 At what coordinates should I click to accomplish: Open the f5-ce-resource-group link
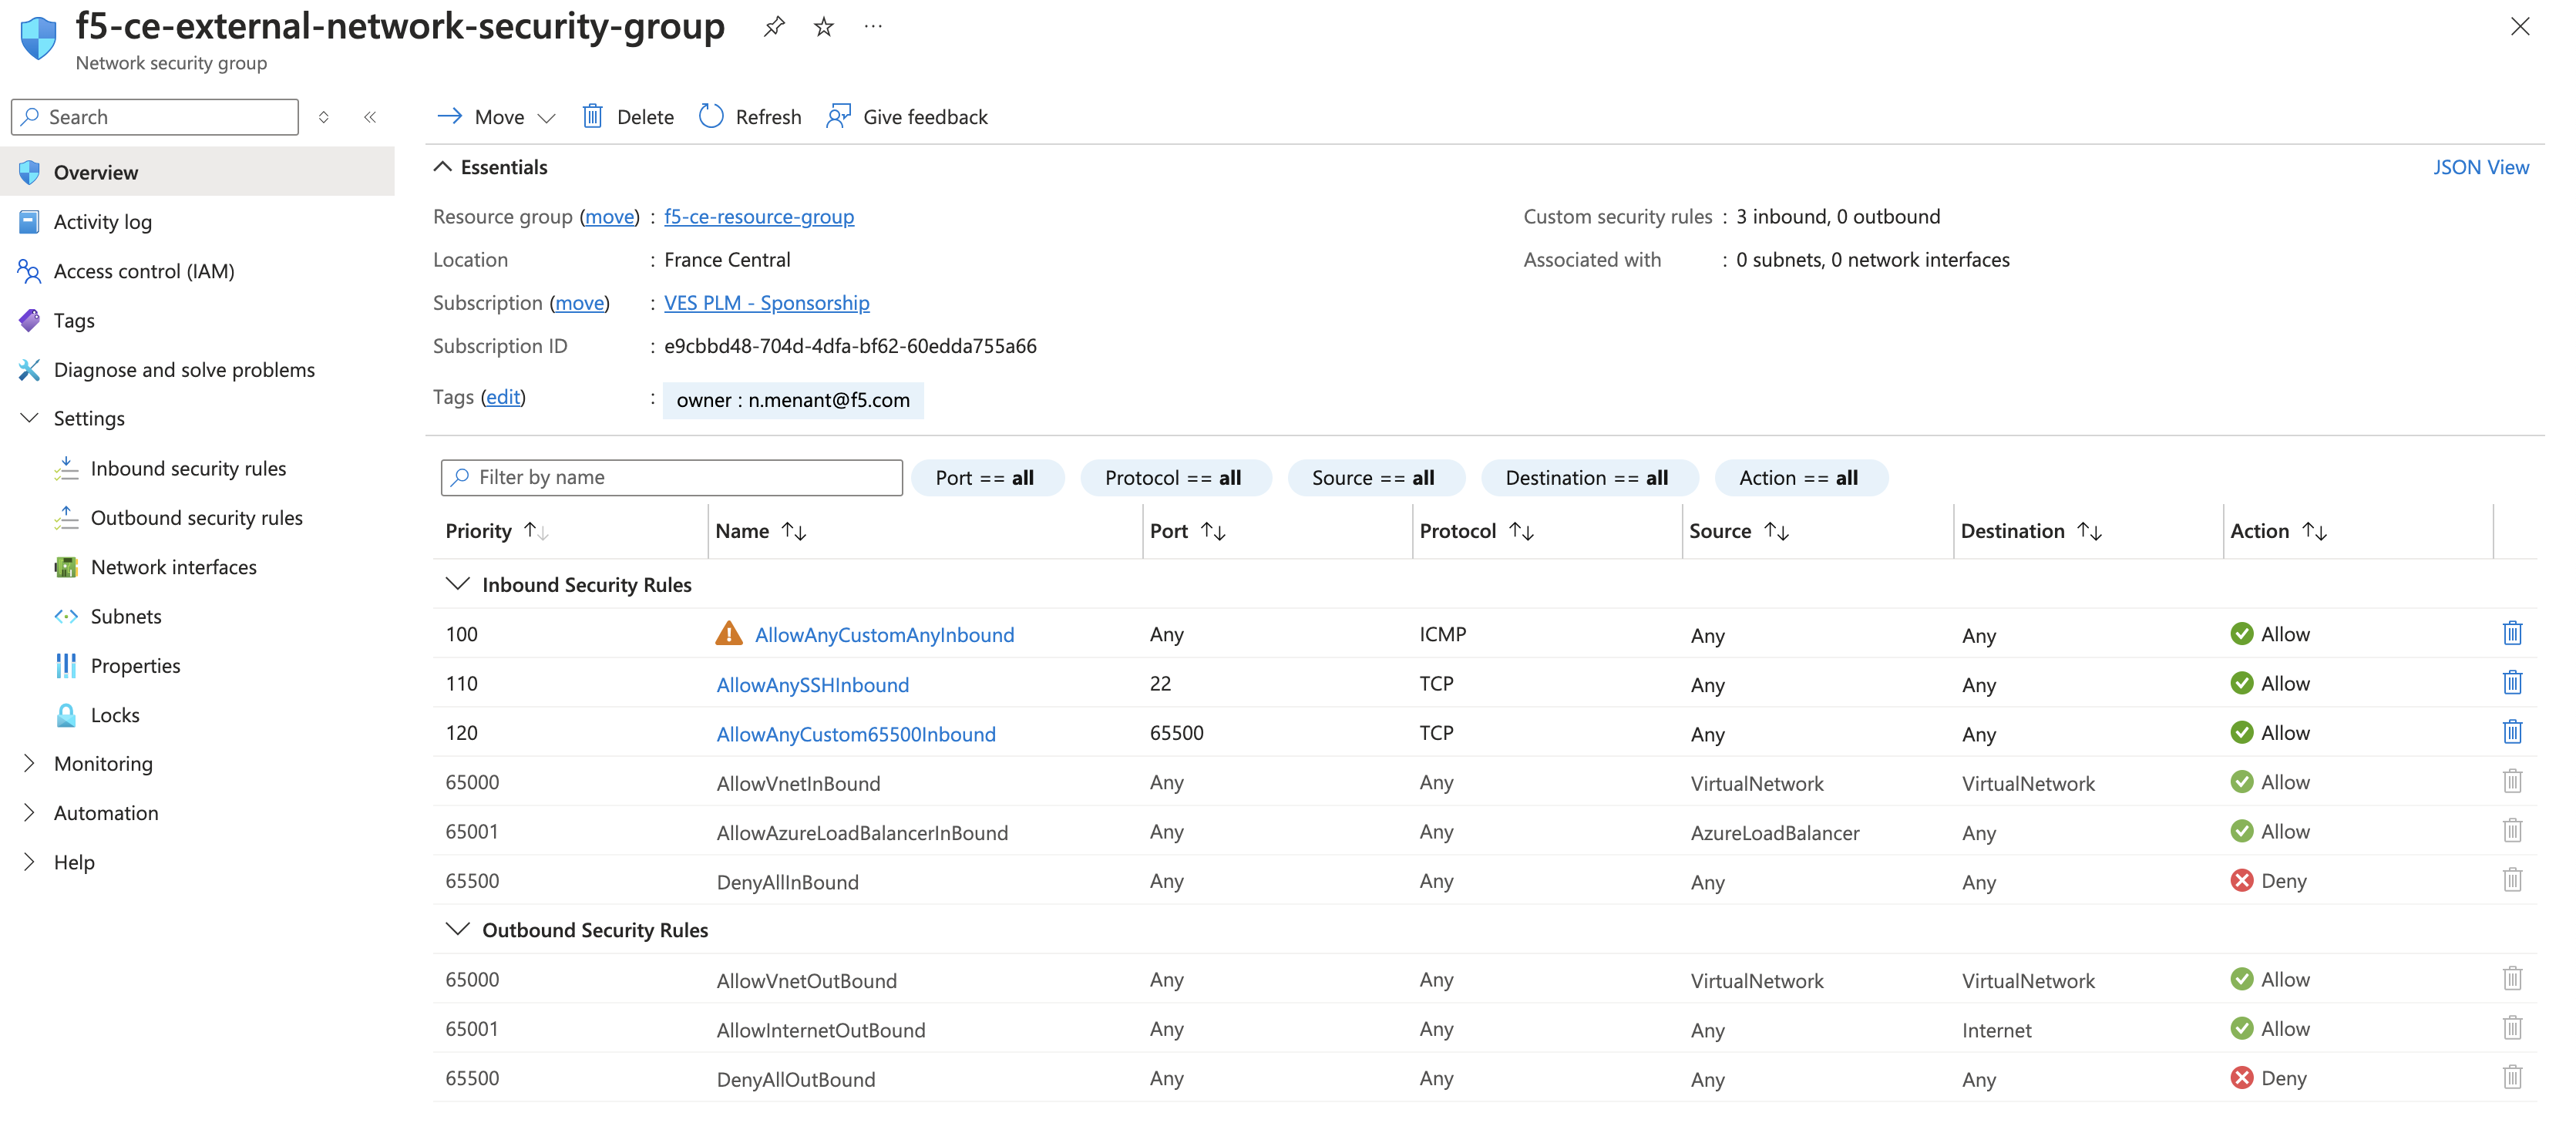click(758, 216)
